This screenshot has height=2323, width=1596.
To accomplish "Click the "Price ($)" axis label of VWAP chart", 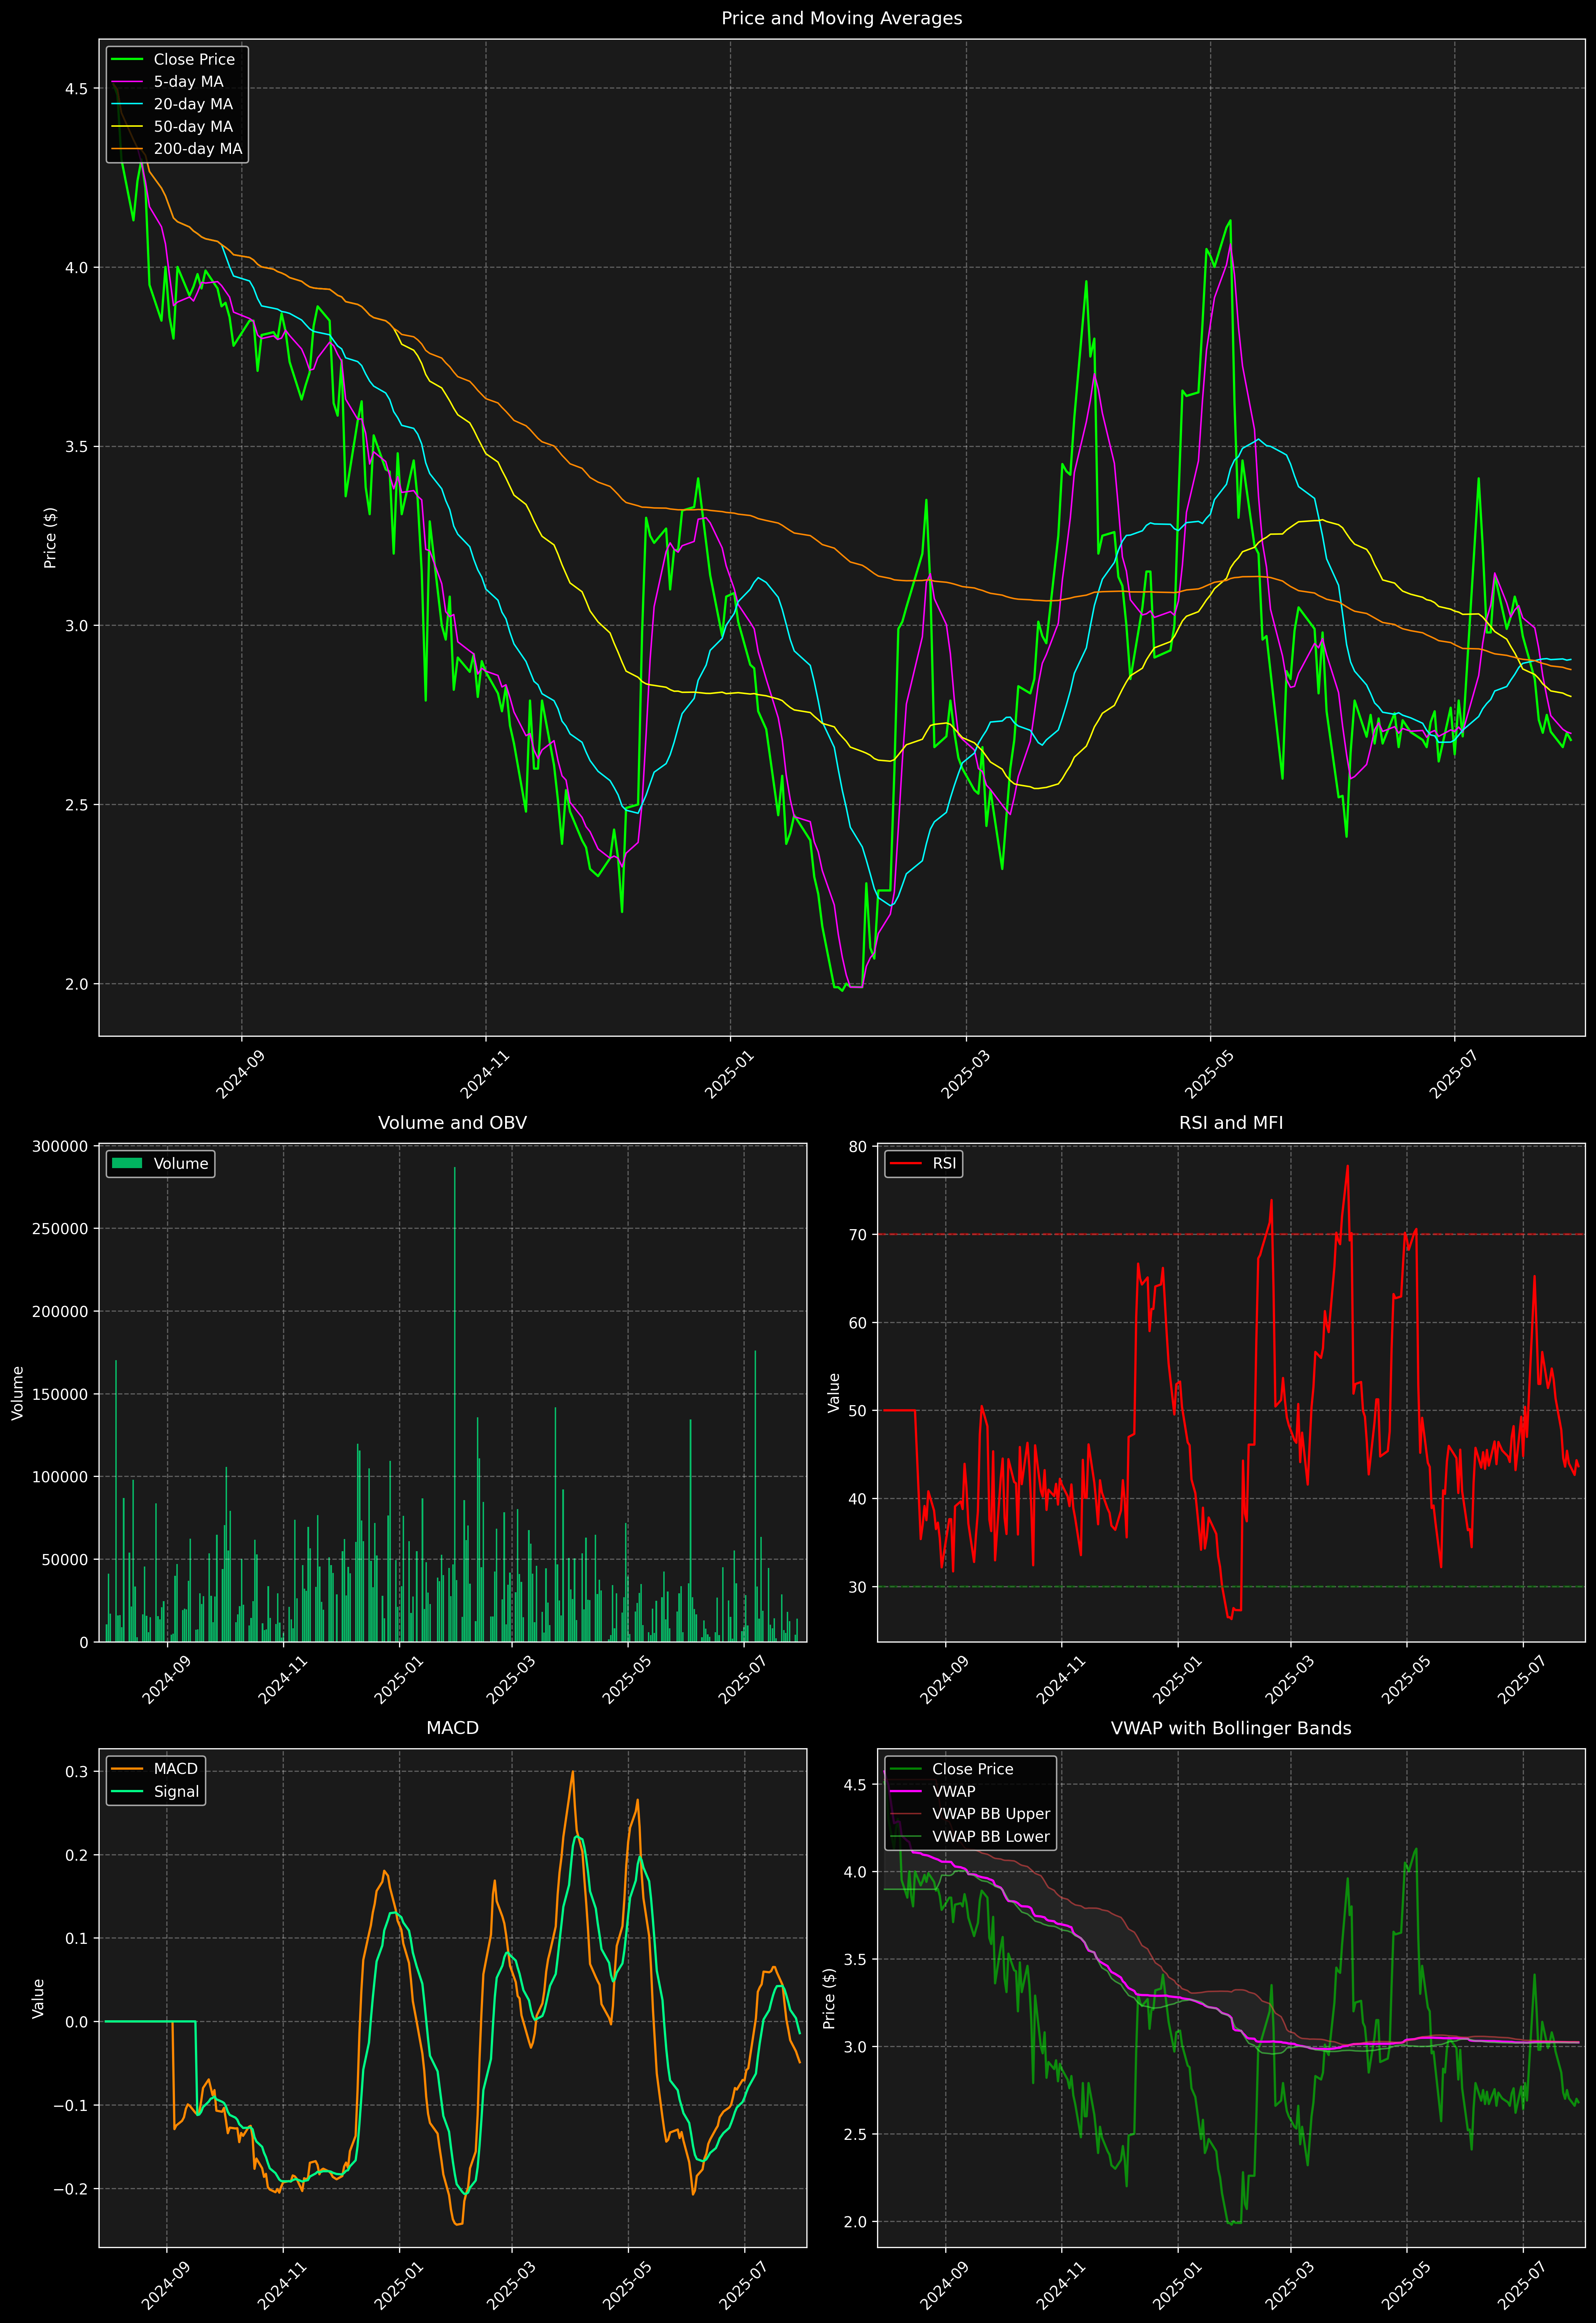I will pos(828,1998).
